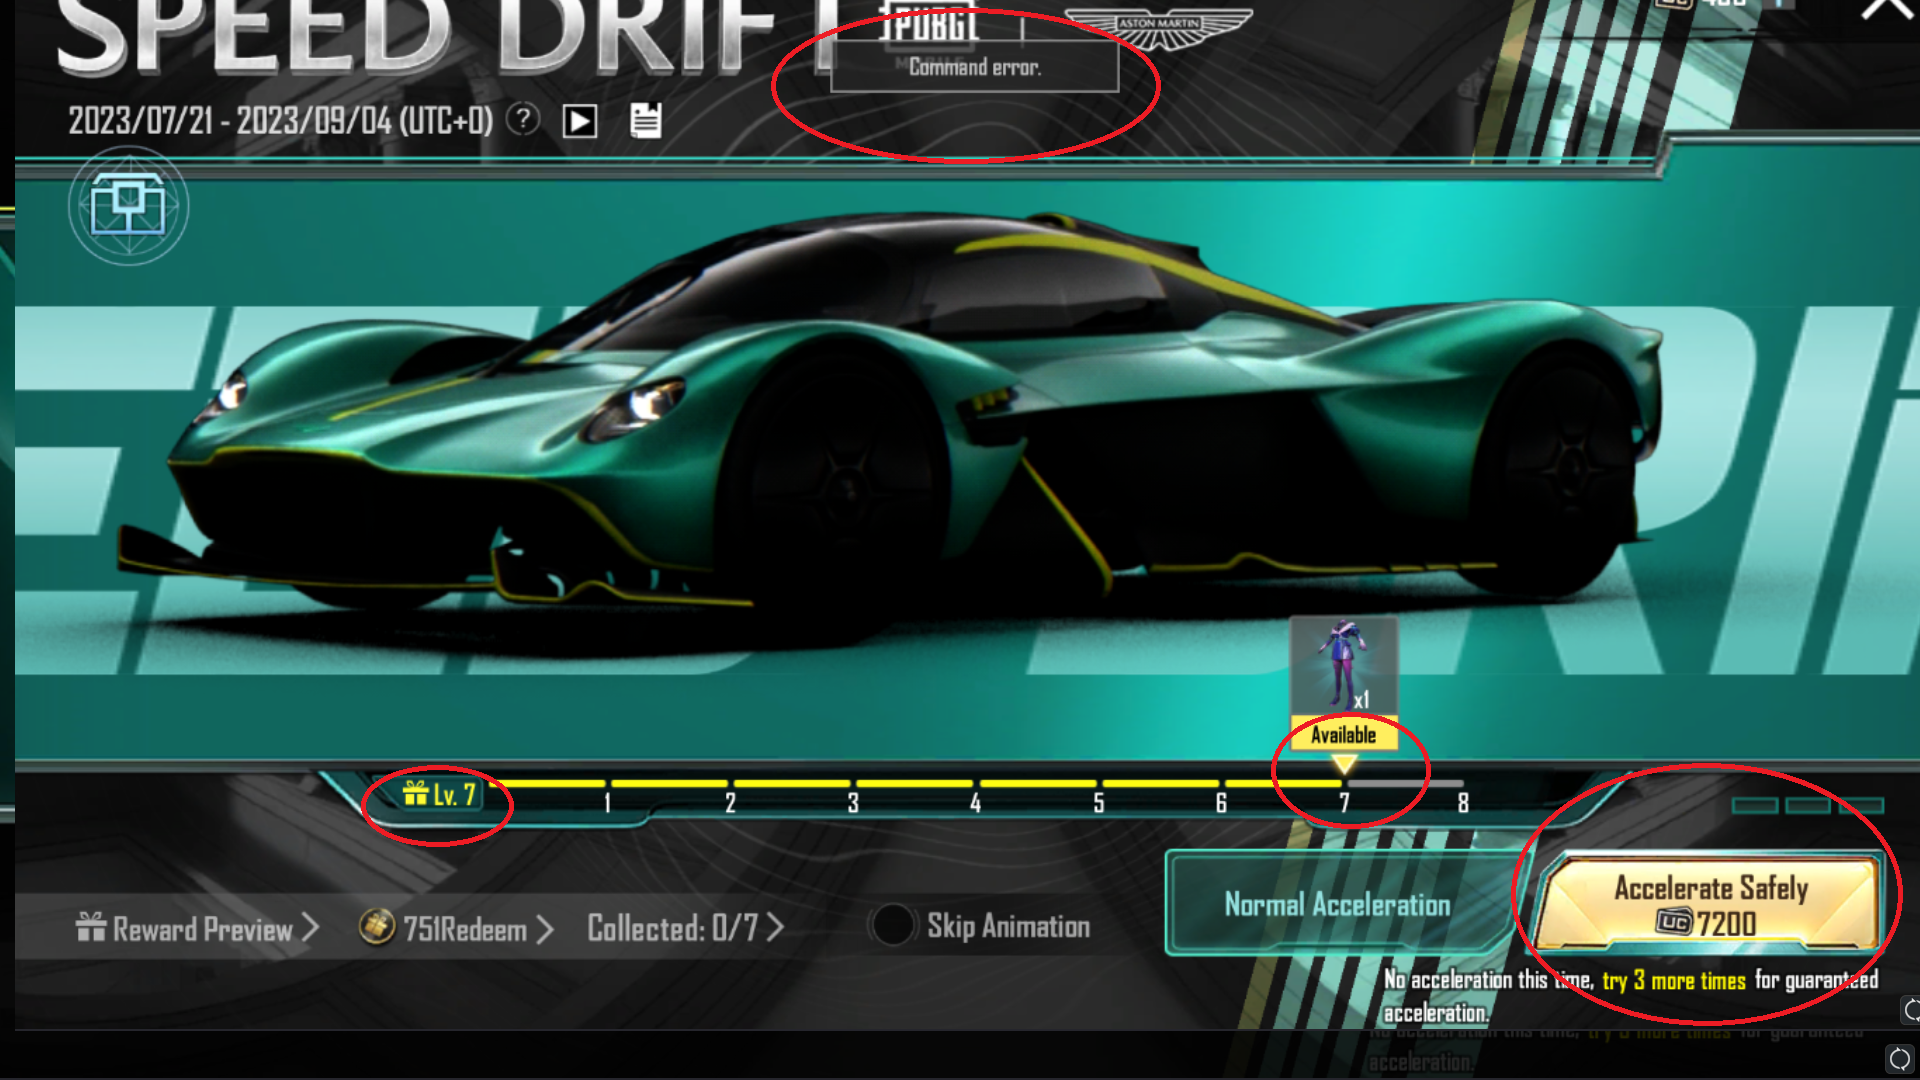Select the outfit reward thumbnail at level 7
The height and width of the screenshot is (1080, 1920).
point(1343,664)
